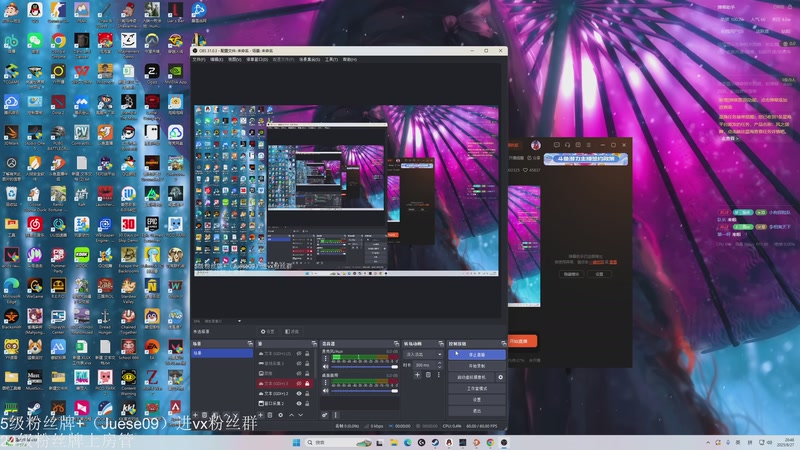800x450 pixels.
Task: Add a new source with plus icon
Action: (x=261, y=415)
